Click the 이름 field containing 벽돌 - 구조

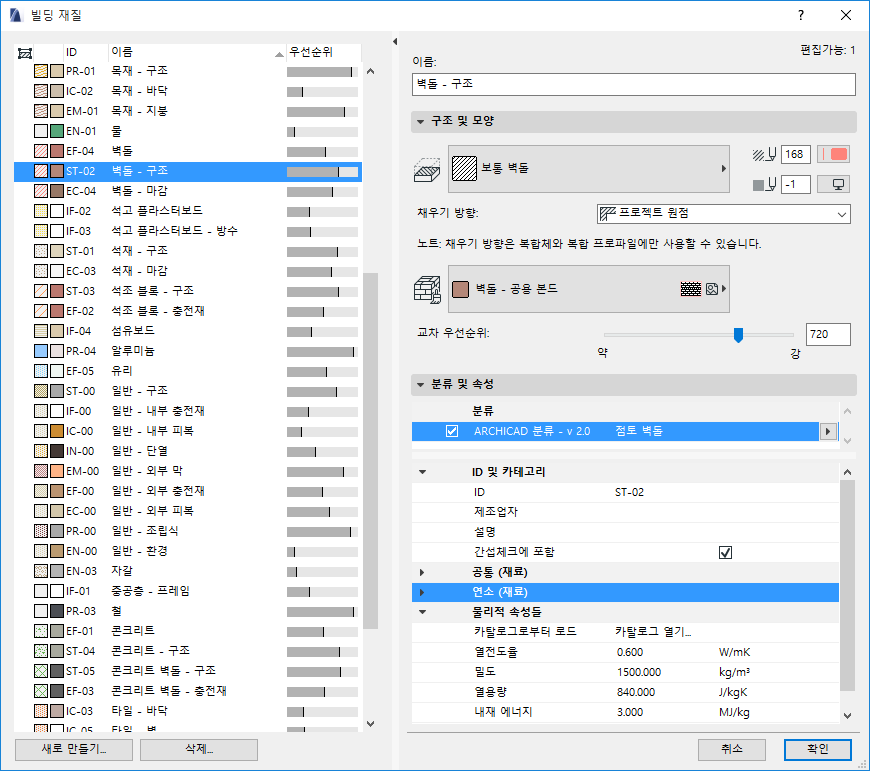(x=634, y=84)
